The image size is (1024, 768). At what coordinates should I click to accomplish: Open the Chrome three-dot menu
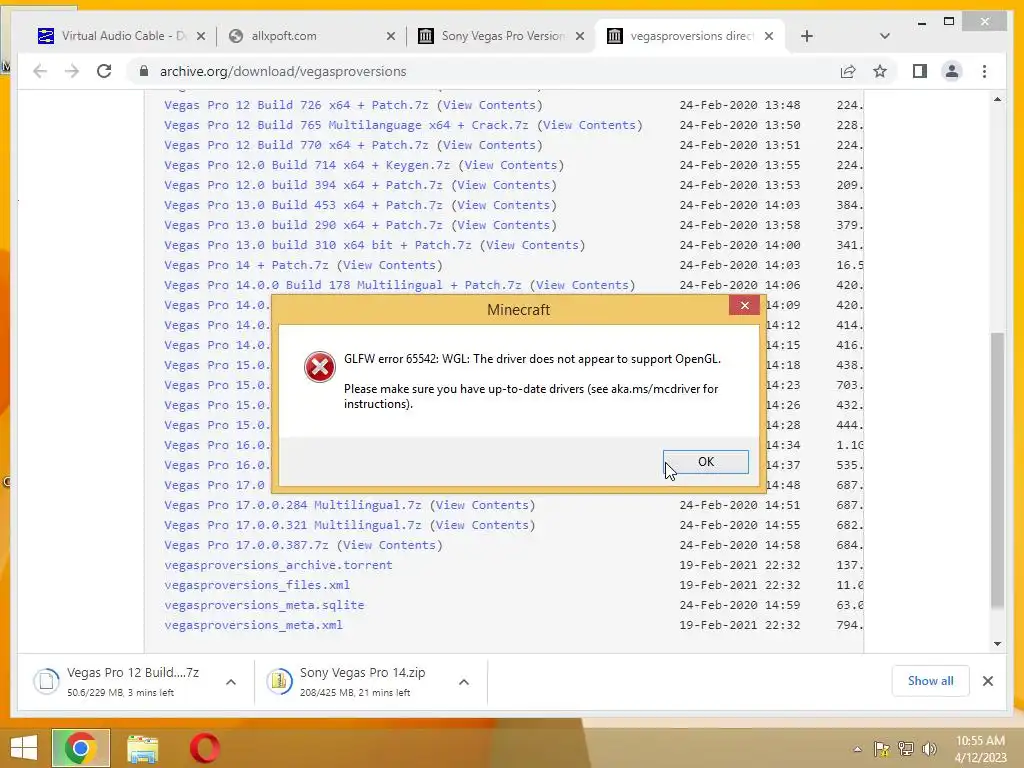click(984, 71)
